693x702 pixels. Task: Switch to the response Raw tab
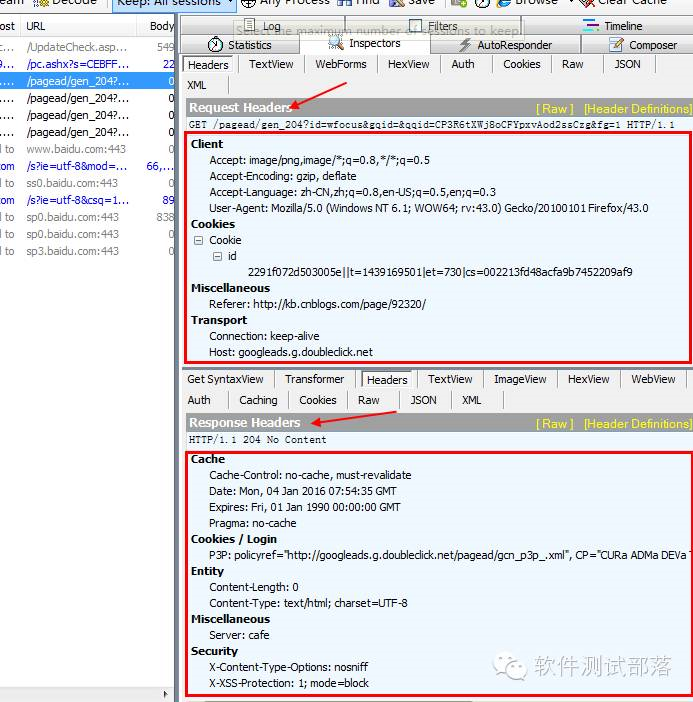369,400
